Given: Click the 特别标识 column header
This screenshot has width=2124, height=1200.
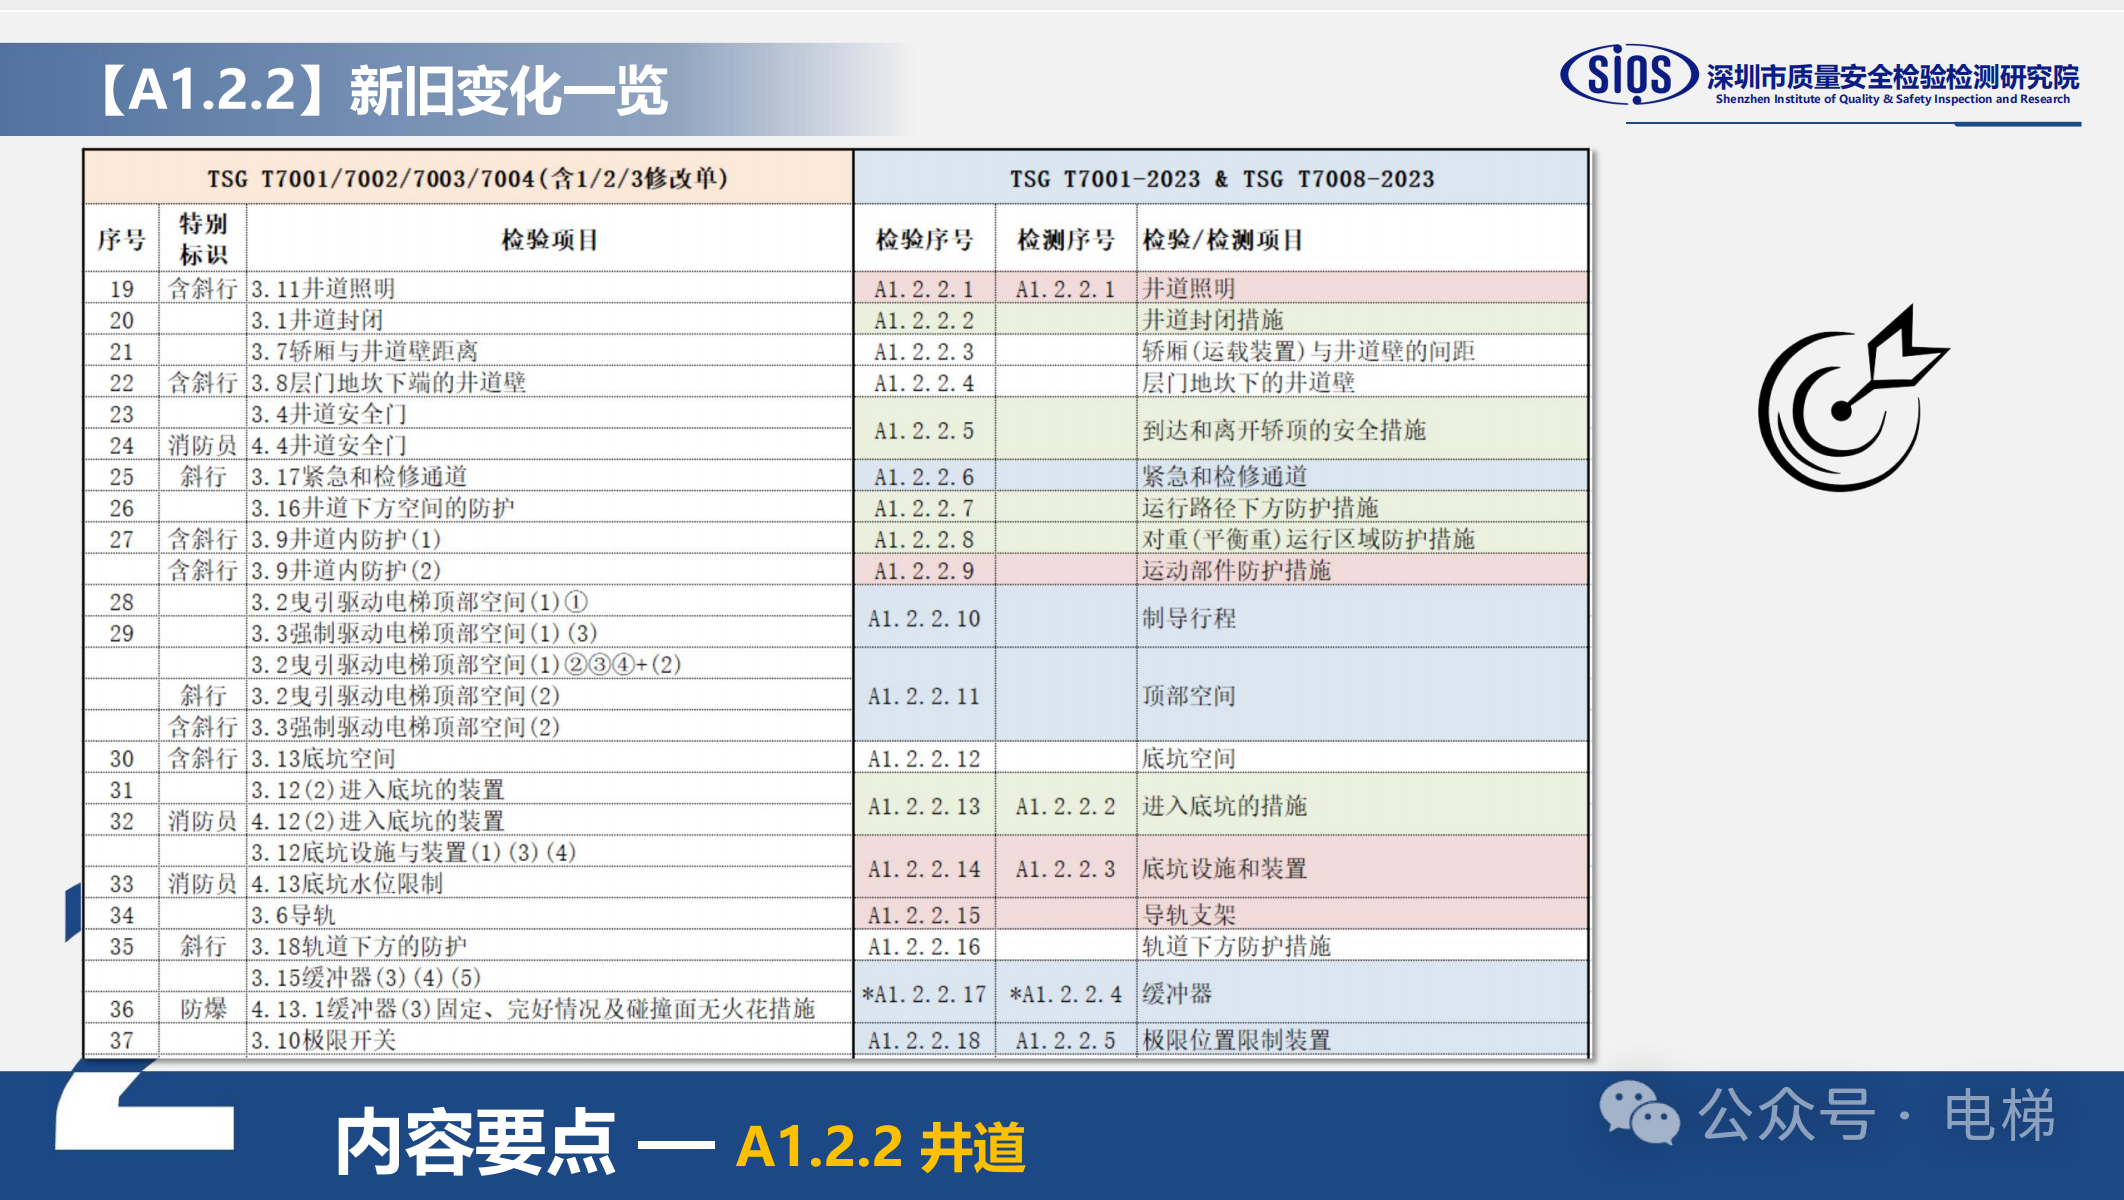Looking at the screenshot, I should click(x=203, y=239).
